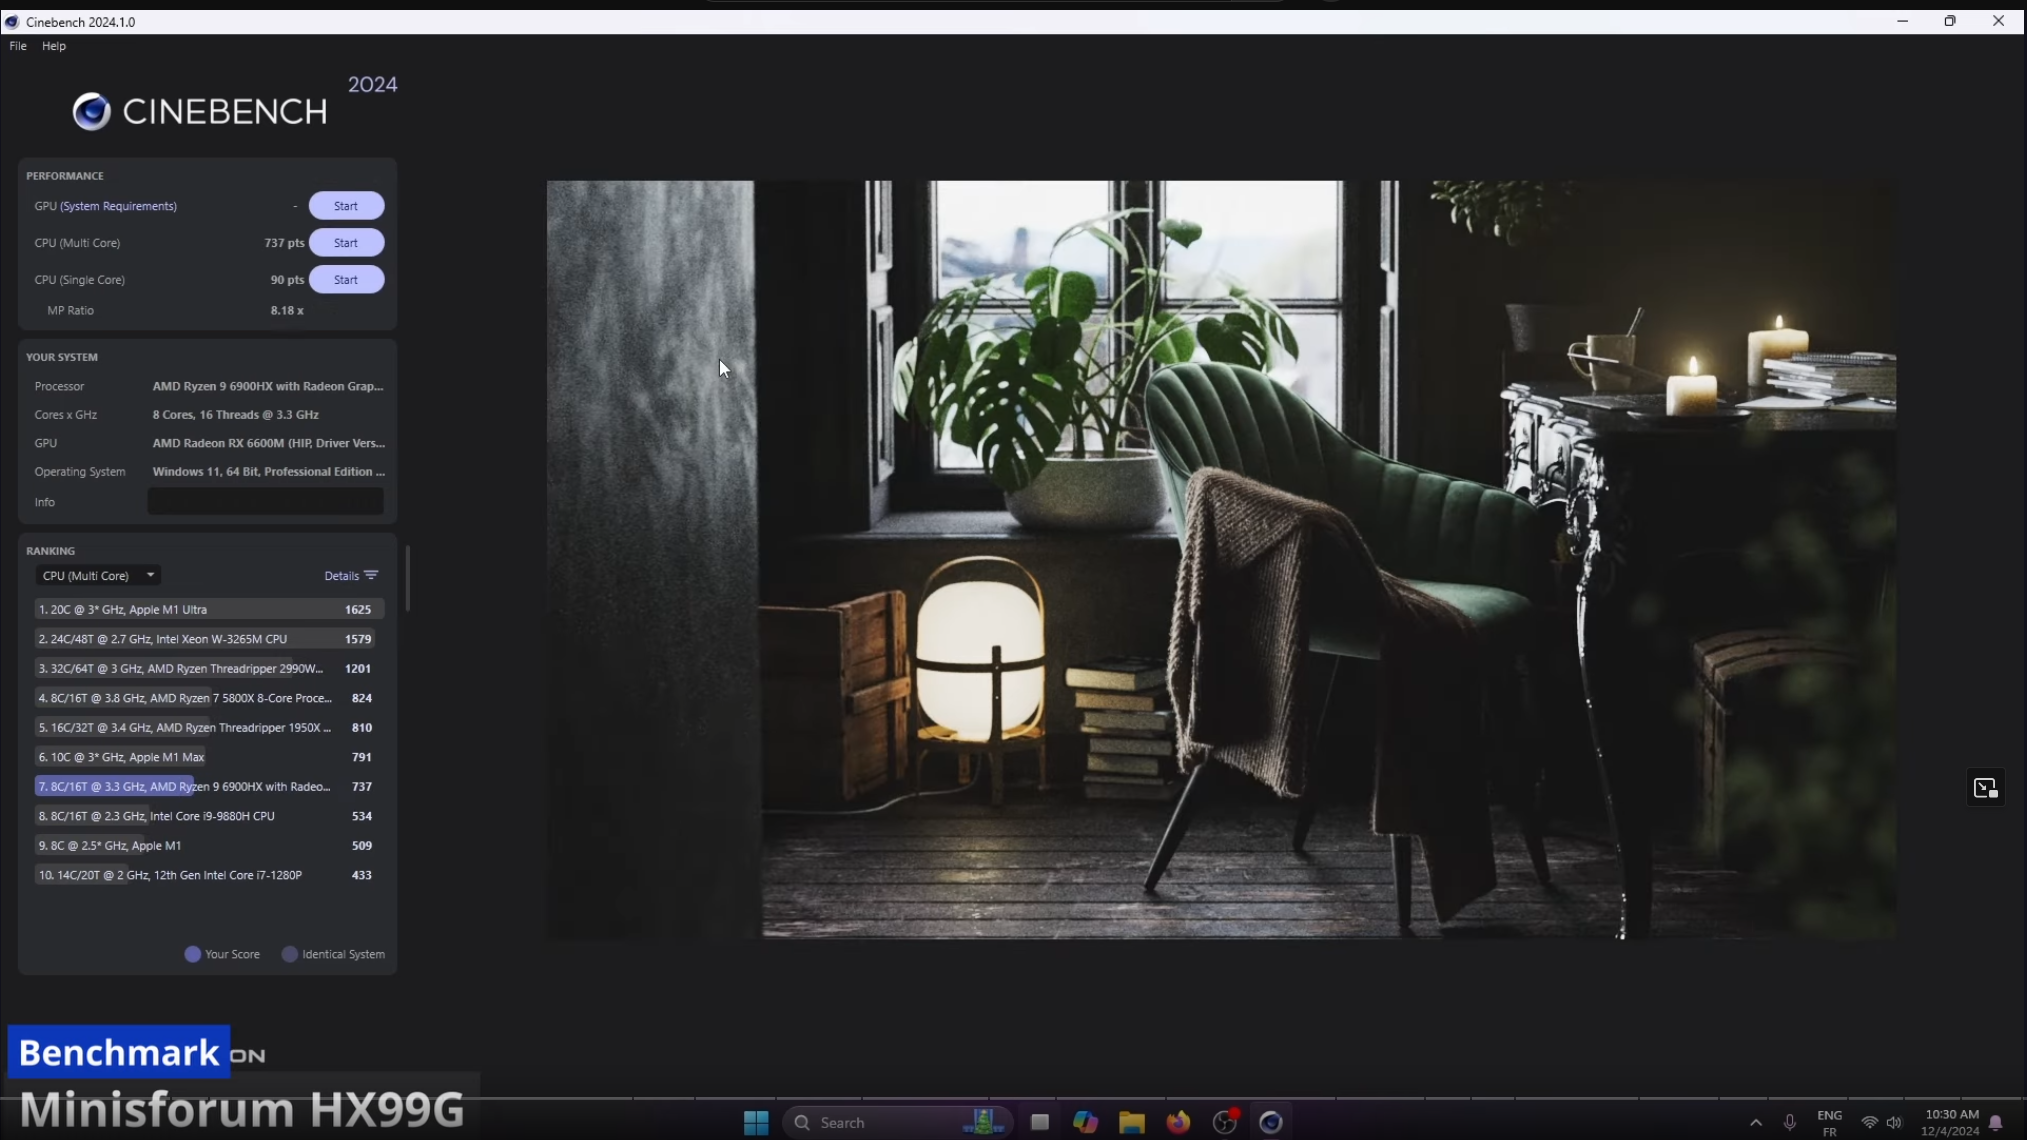Select the Intel Core i9-9880H ranking row

click(209, 816)
